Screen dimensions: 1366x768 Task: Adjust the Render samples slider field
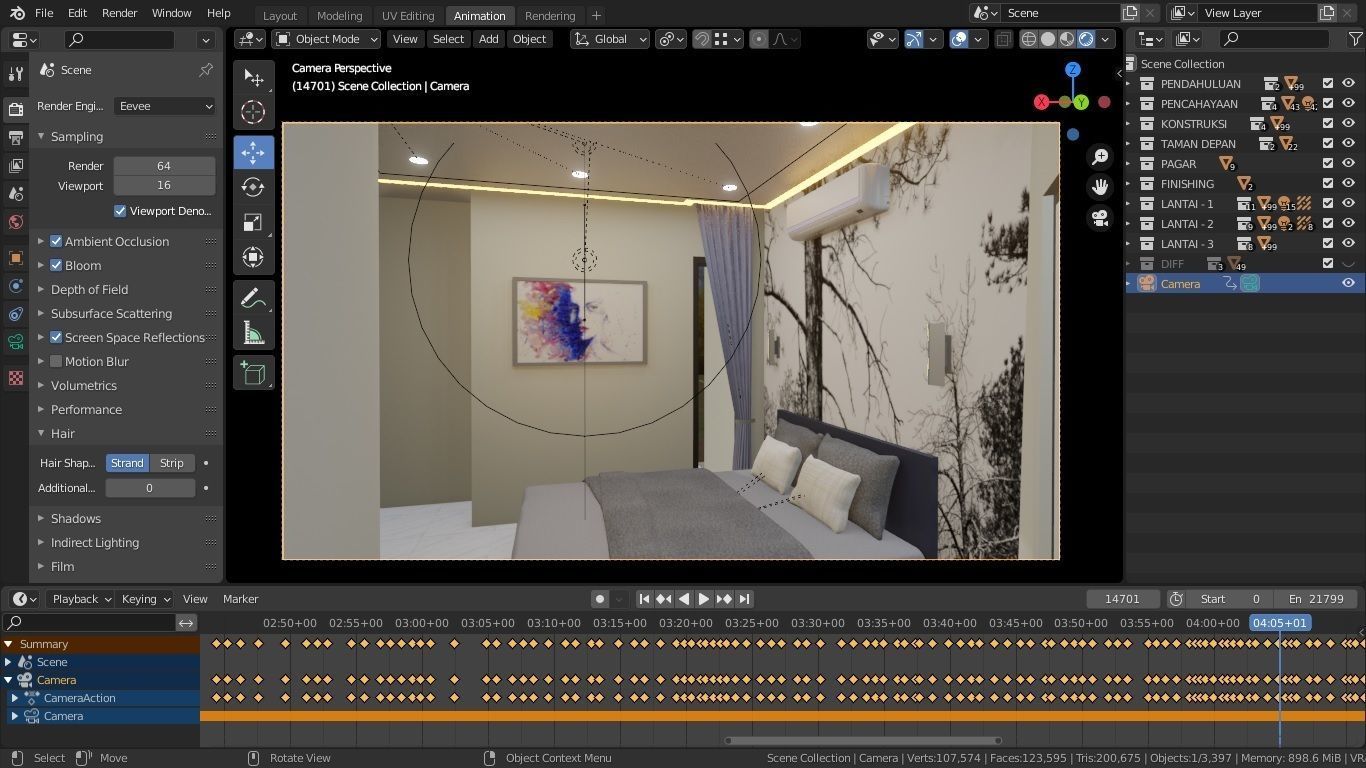point(164,166)
